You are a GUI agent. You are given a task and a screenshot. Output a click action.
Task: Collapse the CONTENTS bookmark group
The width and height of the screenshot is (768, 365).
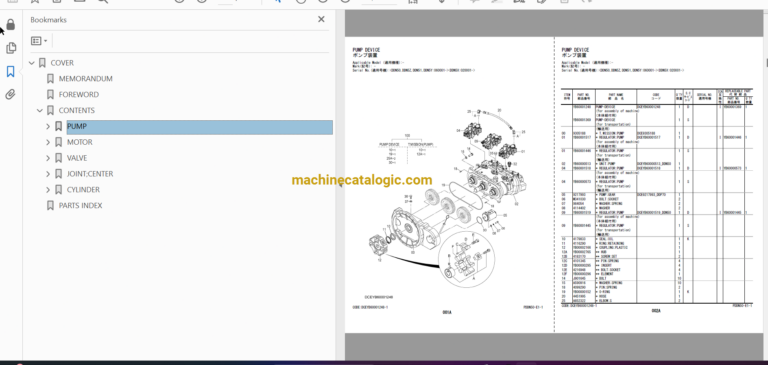tap(40, 111)
